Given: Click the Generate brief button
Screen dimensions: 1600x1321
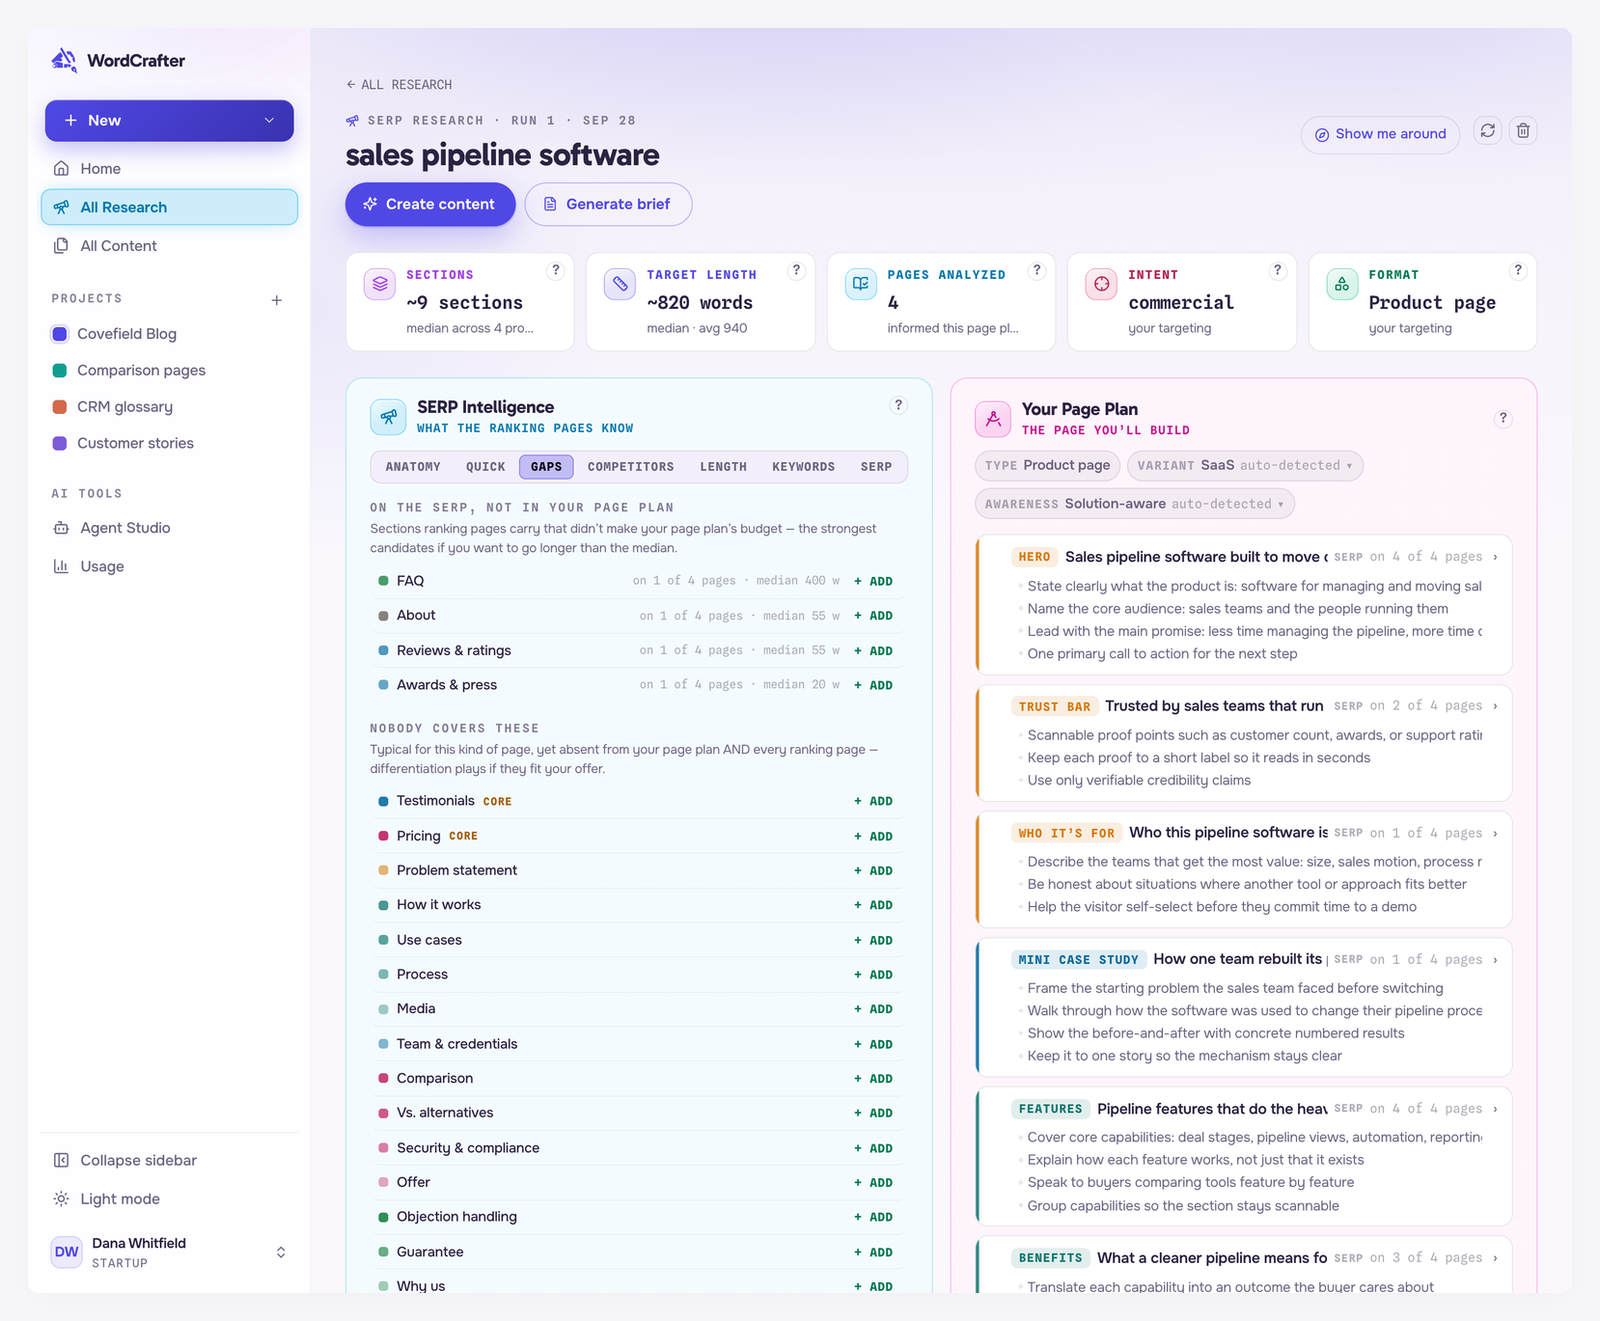Looking at the screenshot, I should (x=608, y=204).
